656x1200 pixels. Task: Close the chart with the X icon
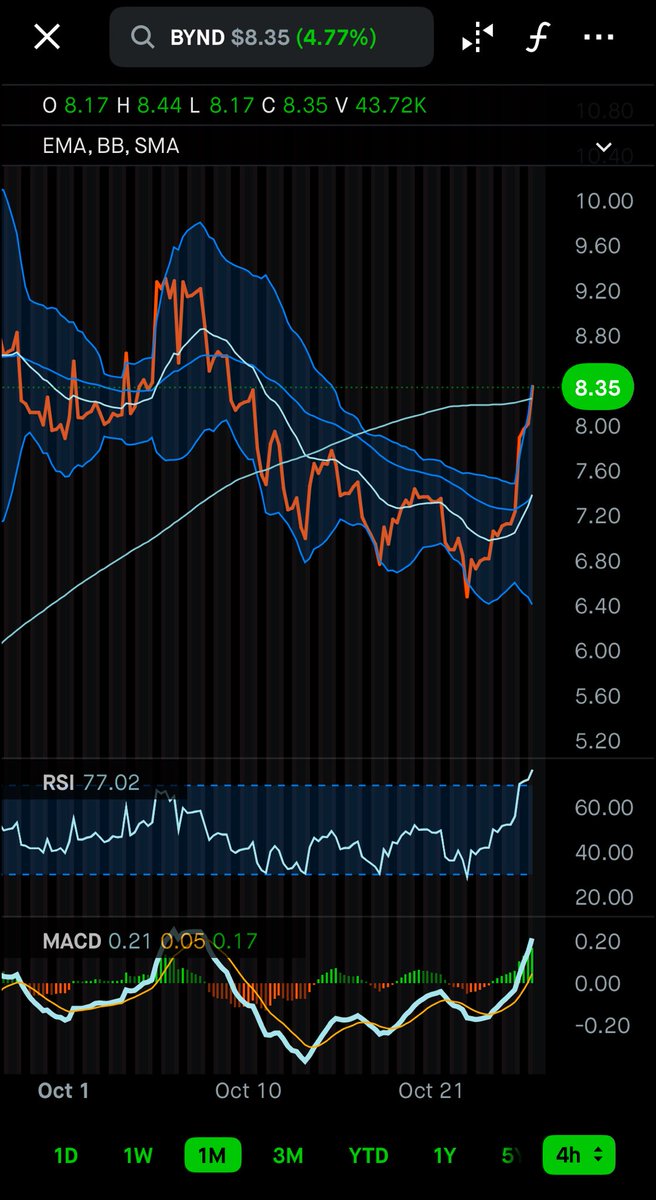47,38
